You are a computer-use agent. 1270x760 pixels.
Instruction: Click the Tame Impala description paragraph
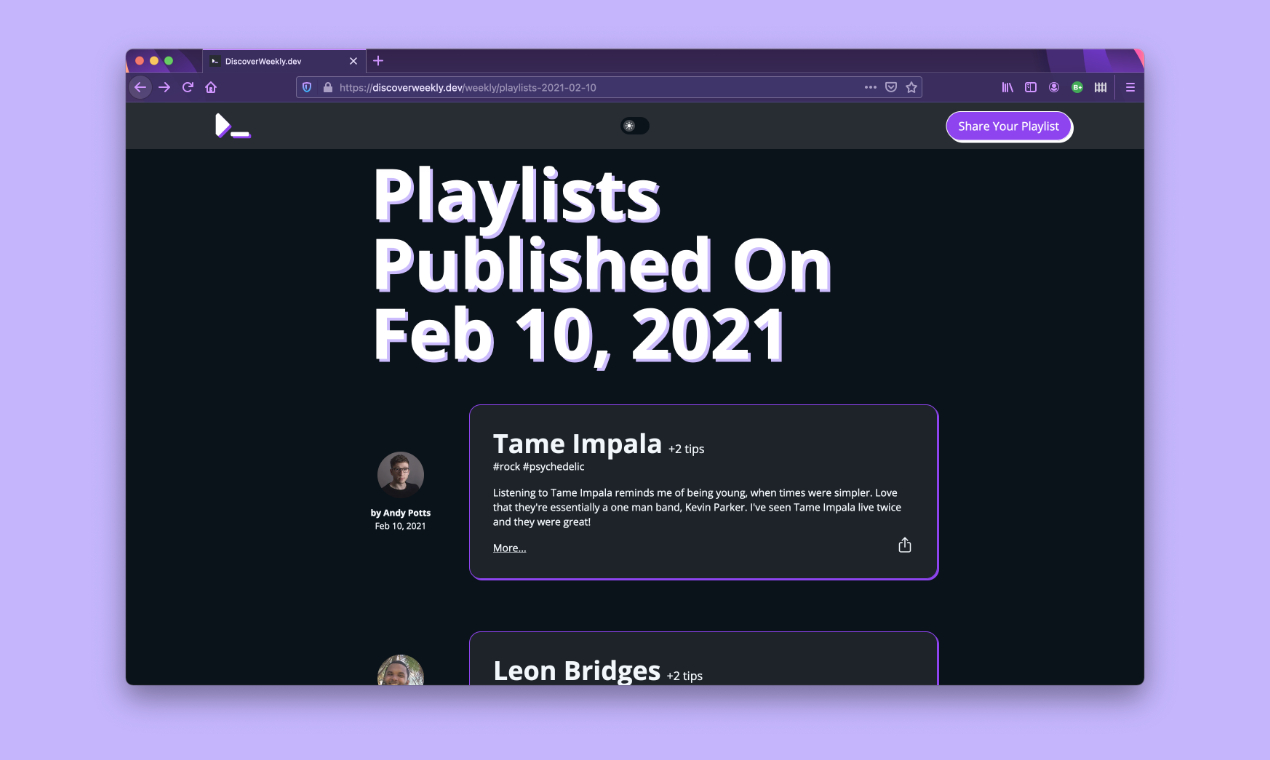point(697,507)
